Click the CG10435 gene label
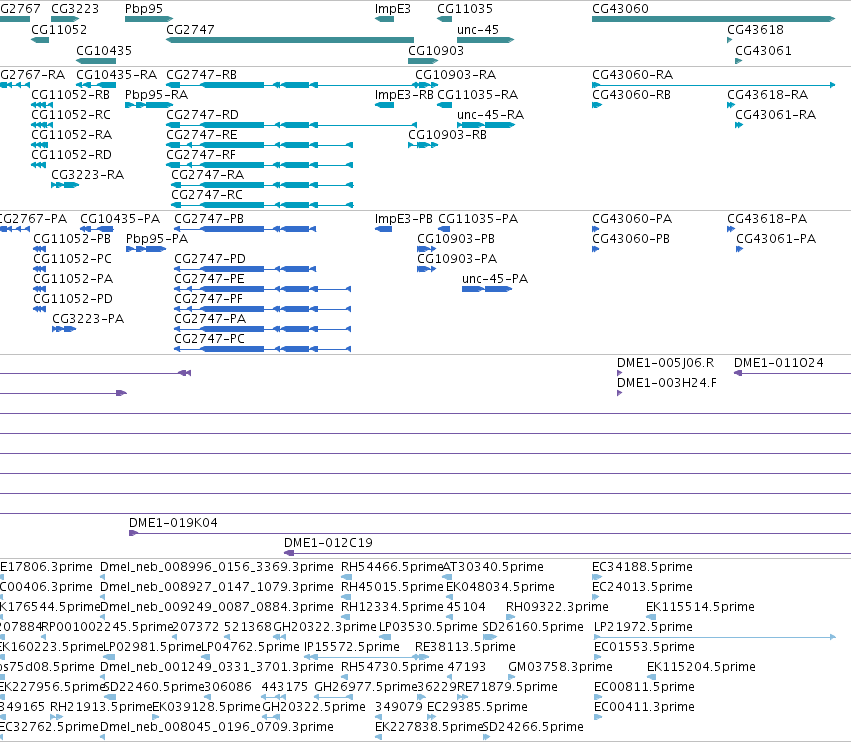 [x=104, y=50]
